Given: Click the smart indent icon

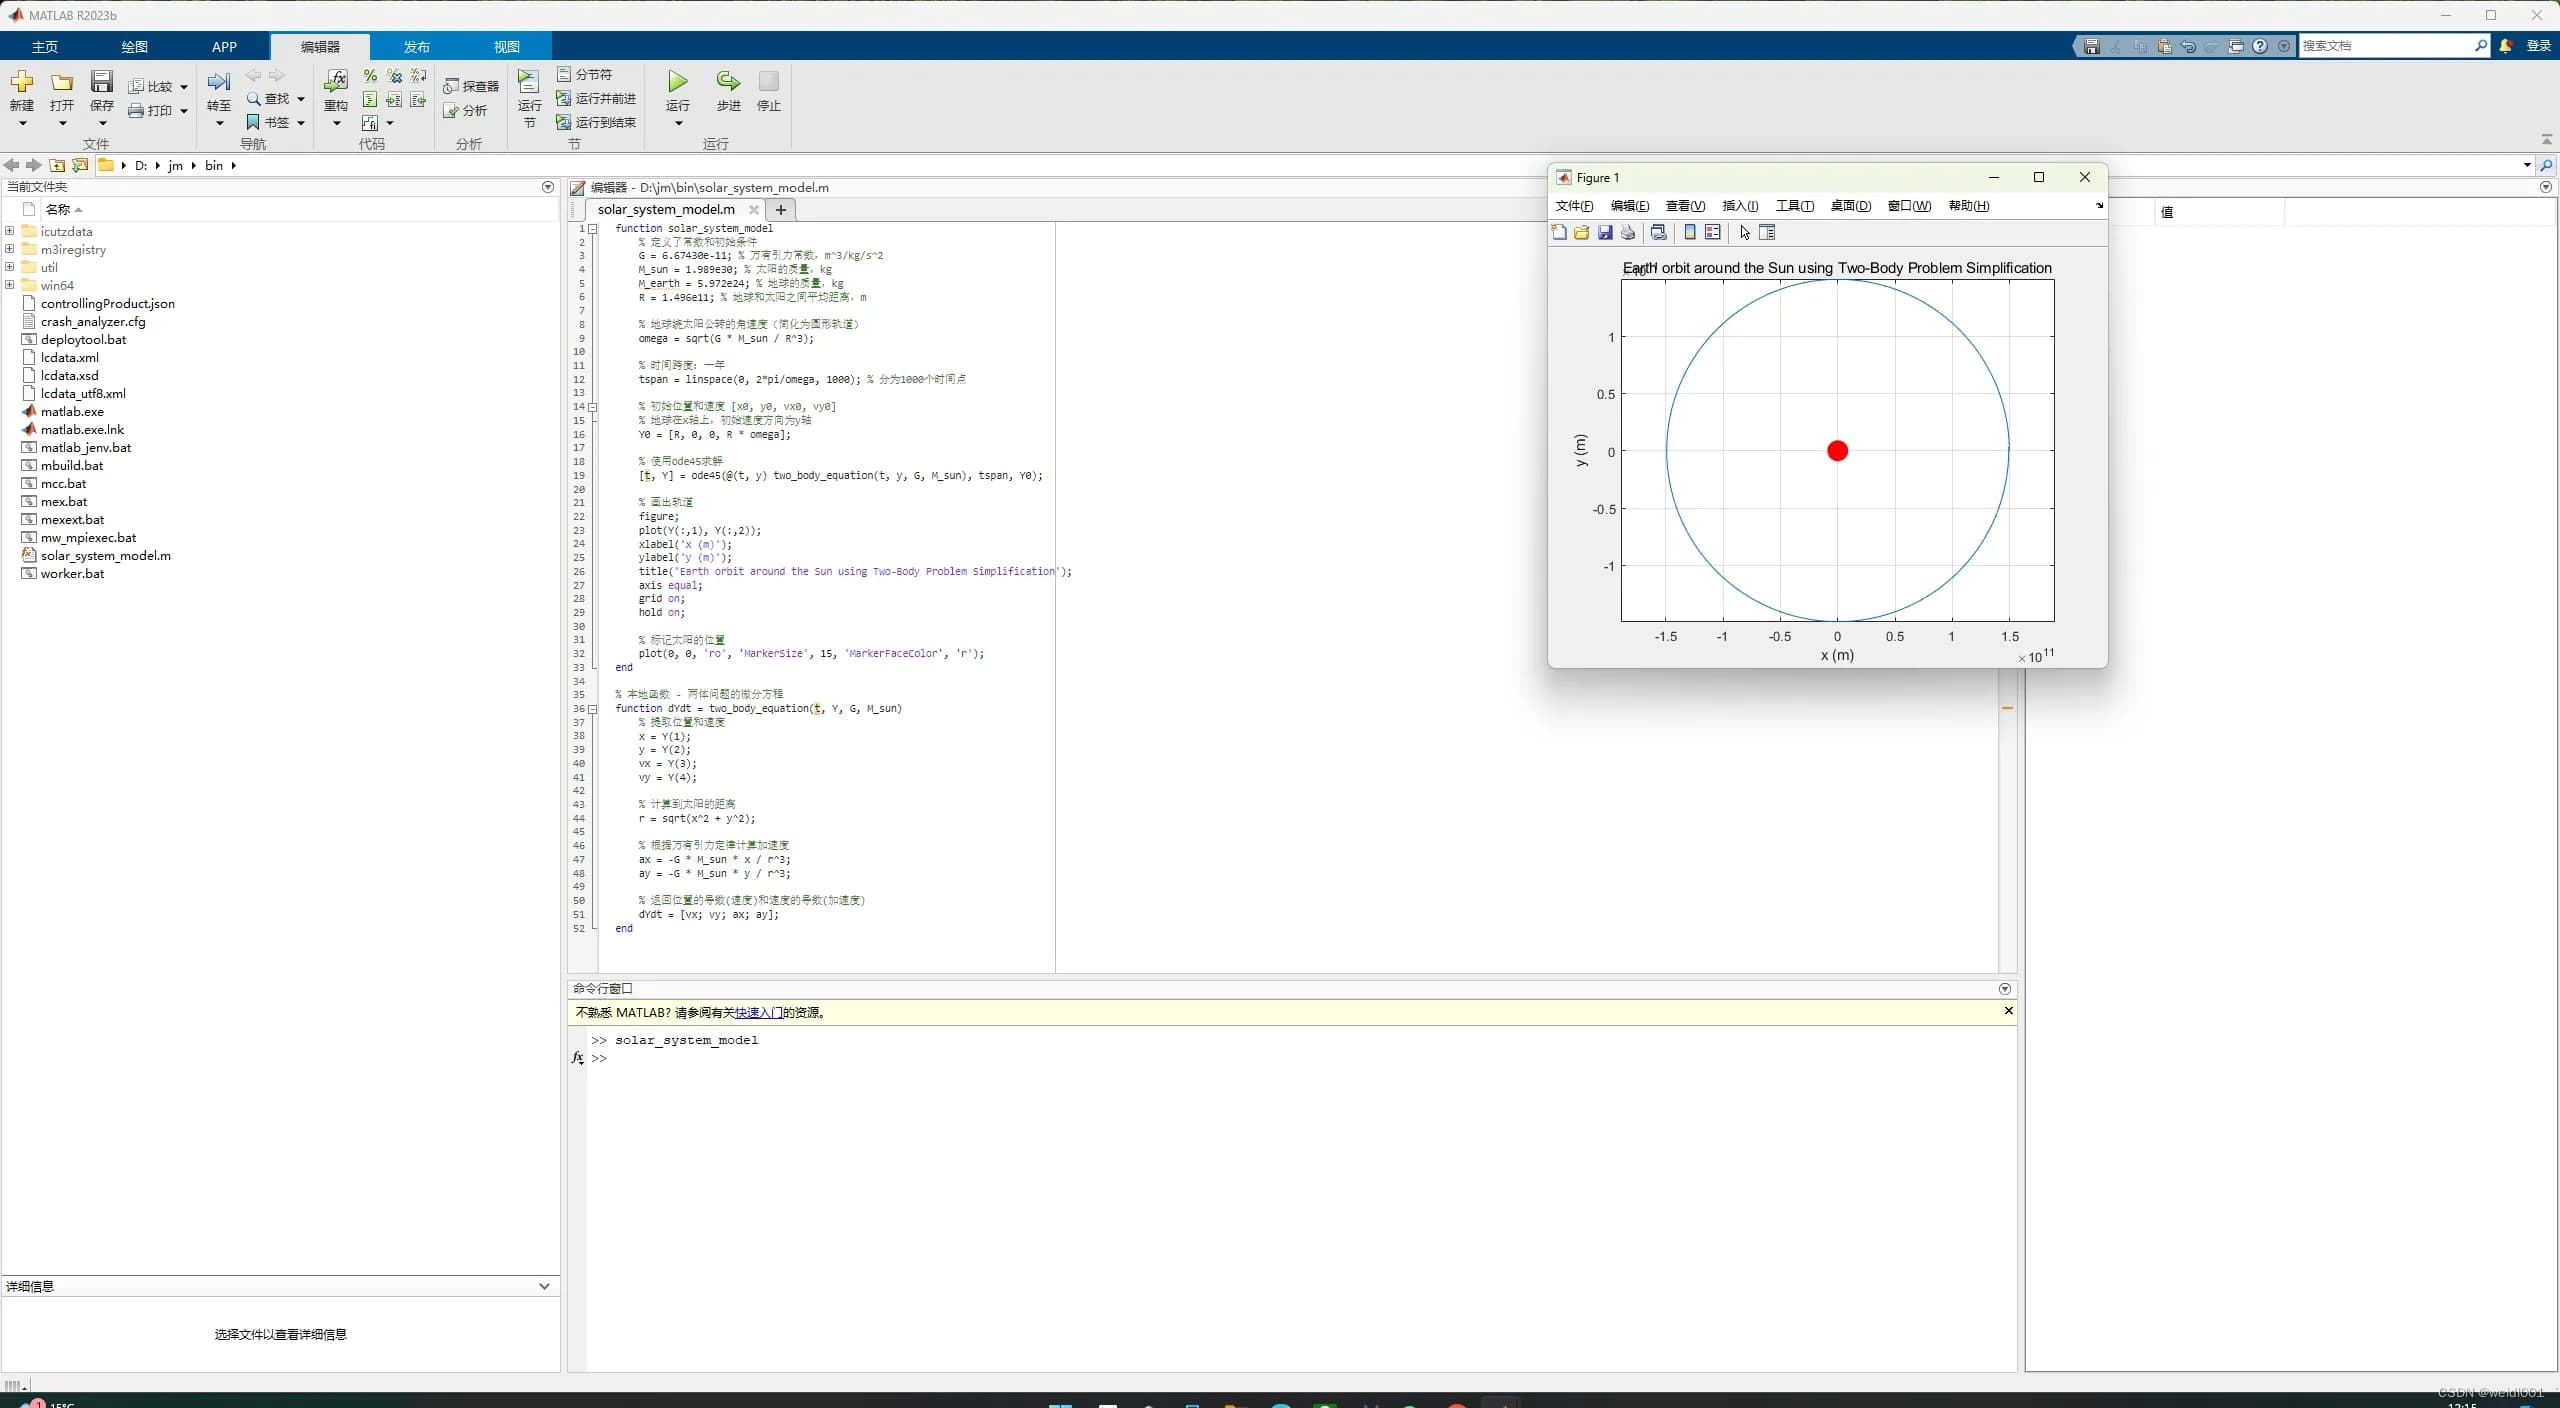Looking at the screenshot, I should pyautogui.click(x=370, y=100).
